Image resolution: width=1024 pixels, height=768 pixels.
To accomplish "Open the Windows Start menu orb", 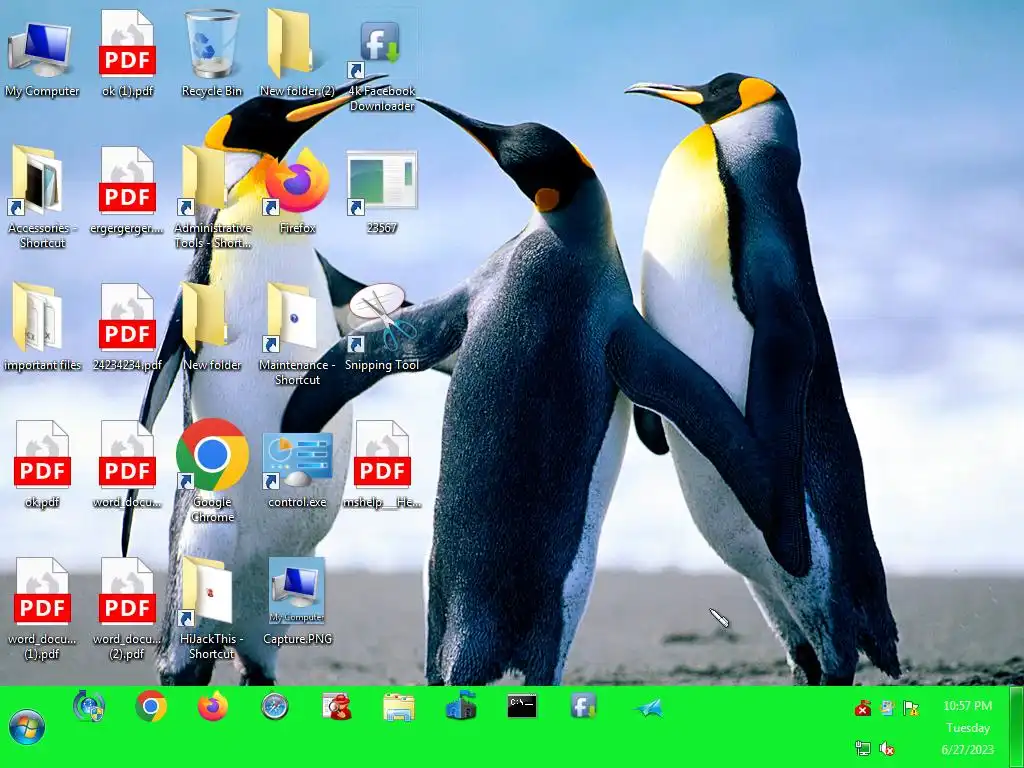I will pos(27,728).
